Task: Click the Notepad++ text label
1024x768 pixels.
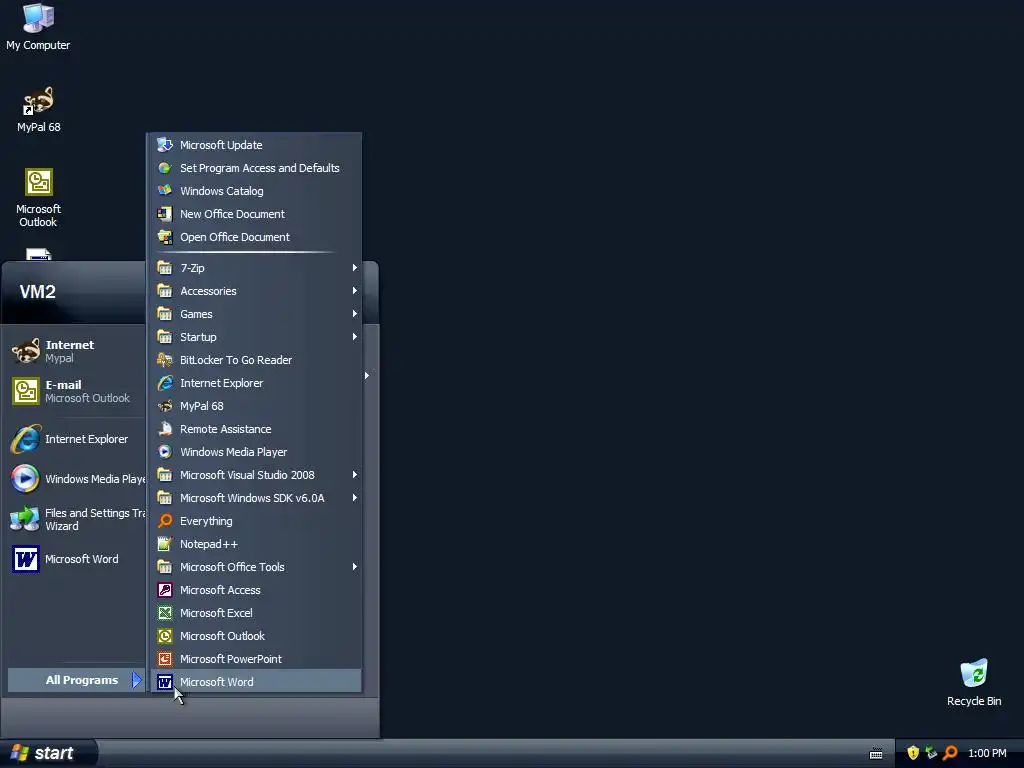Action: point(209,544)
